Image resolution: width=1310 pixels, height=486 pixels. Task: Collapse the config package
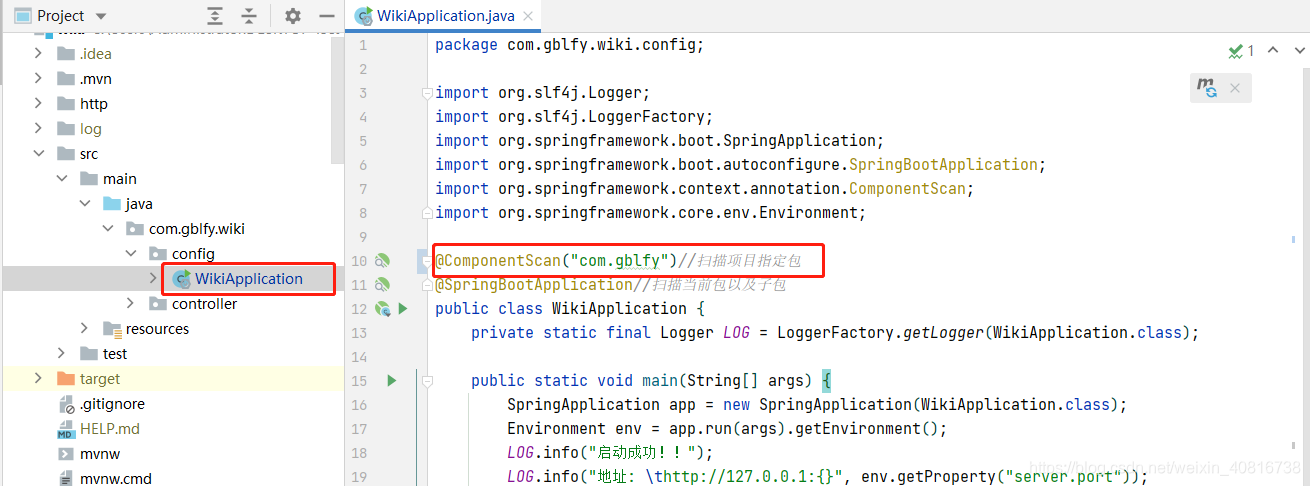point(130,254)
